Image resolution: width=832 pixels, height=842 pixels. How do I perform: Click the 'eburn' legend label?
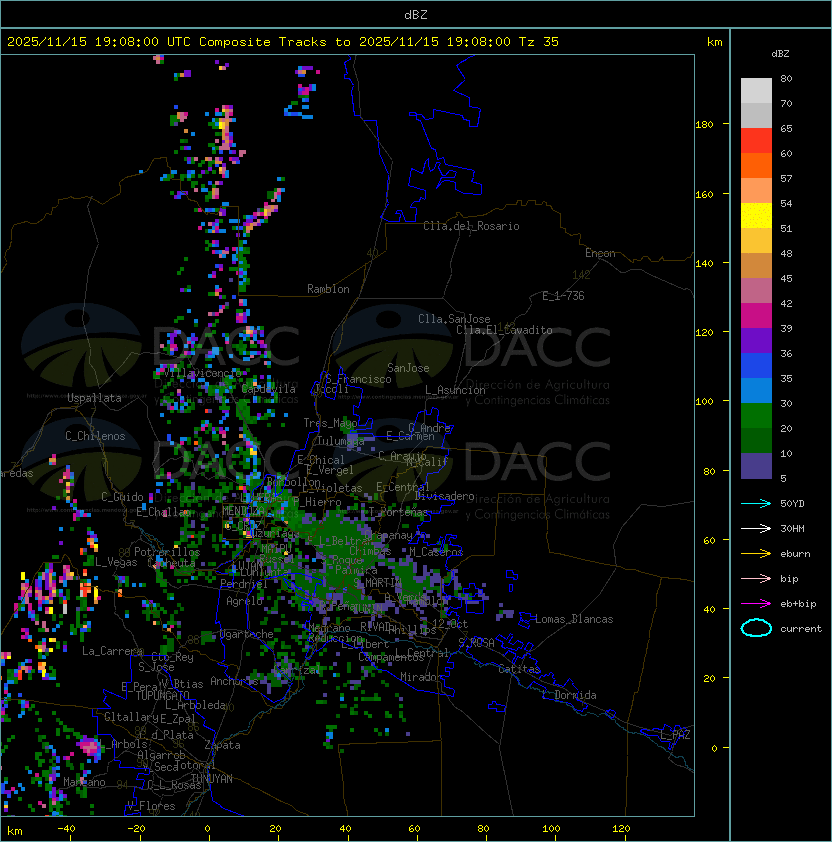point(795,554)
